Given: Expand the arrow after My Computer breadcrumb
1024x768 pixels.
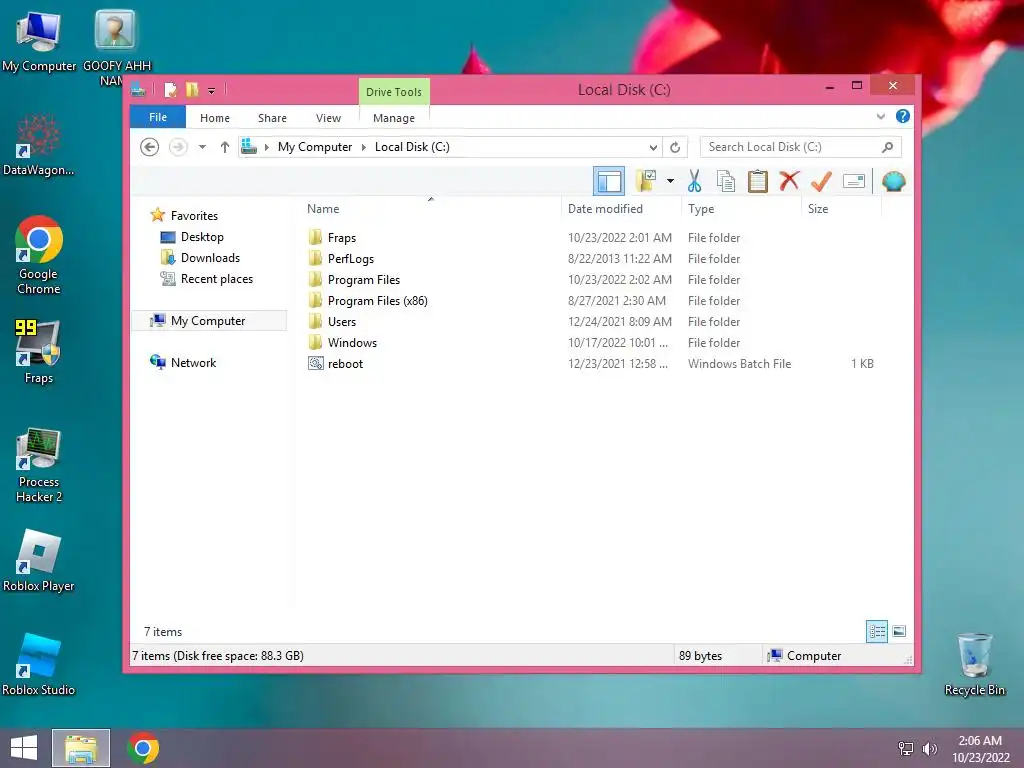Looking at the screenshot, I should [x=364, y=147].
